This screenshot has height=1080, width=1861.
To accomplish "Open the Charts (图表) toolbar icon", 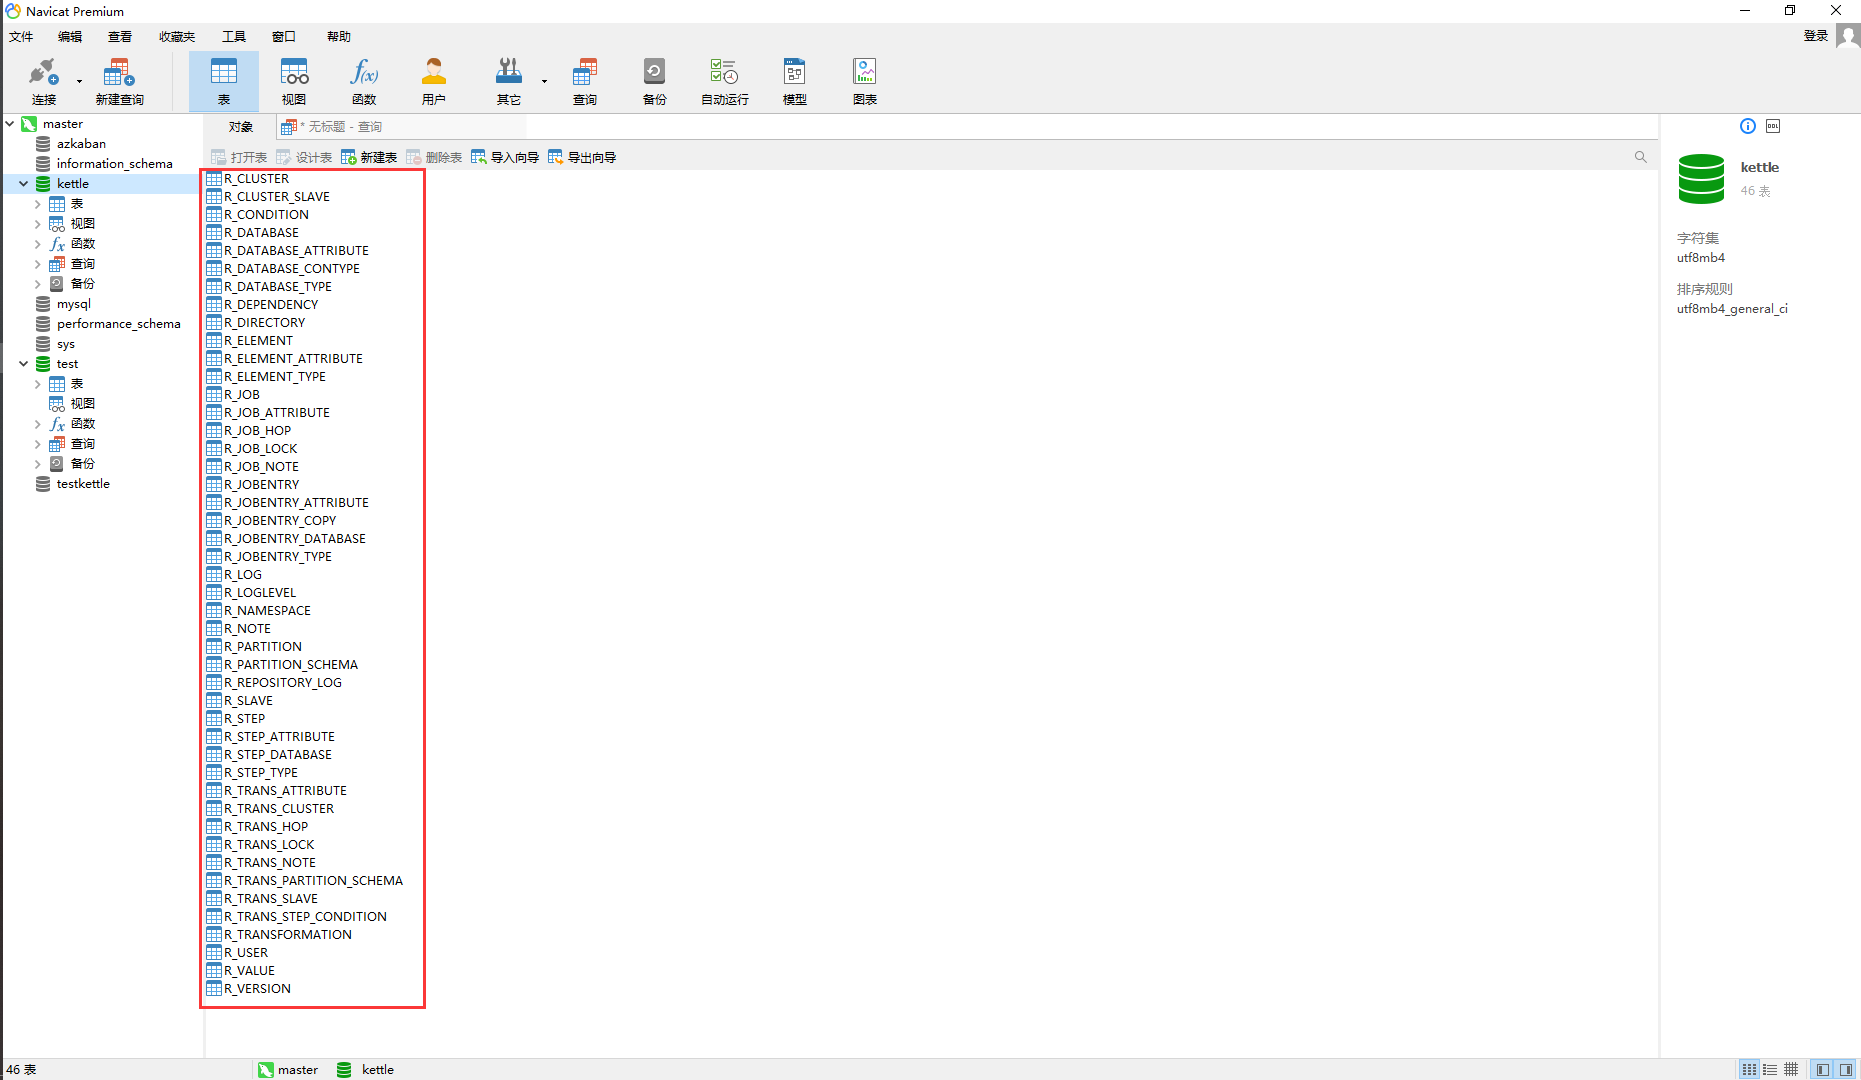I will point(865,81).
